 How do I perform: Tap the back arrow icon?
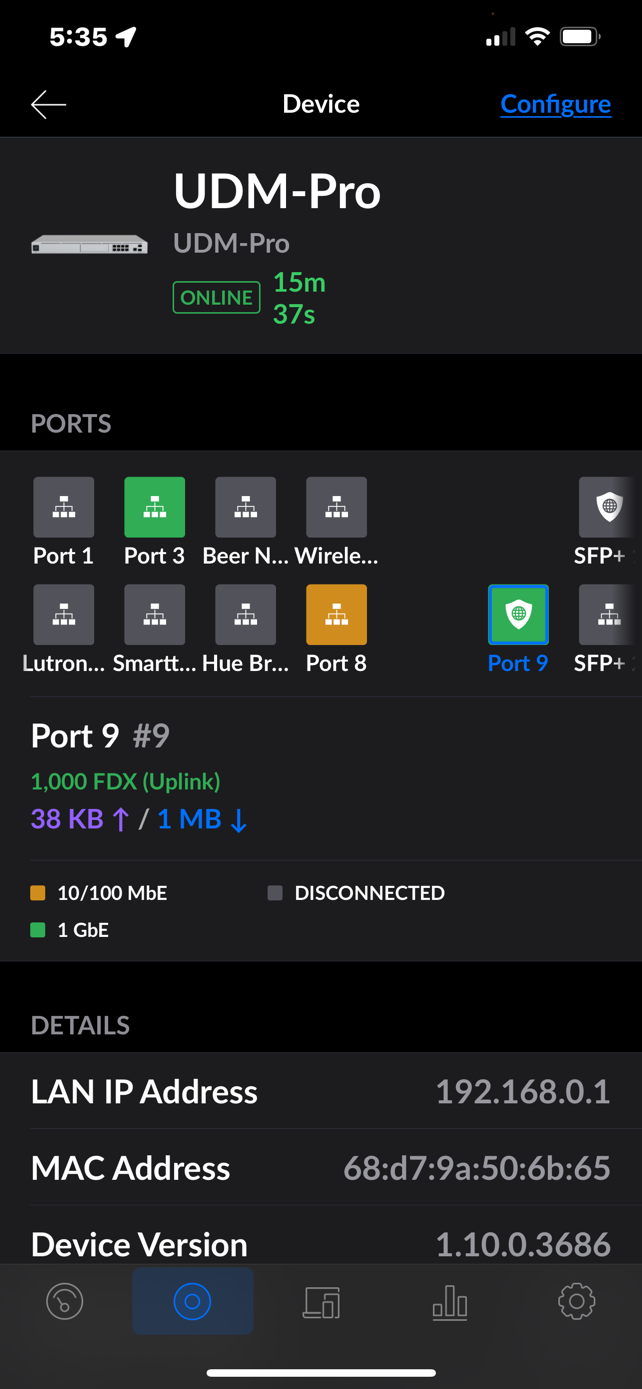[48, 104]
